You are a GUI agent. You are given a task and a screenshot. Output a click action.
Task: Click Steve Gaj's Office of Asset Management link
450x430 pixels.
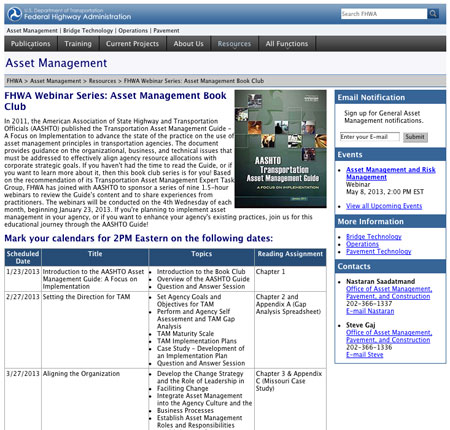tap(389, 336)
